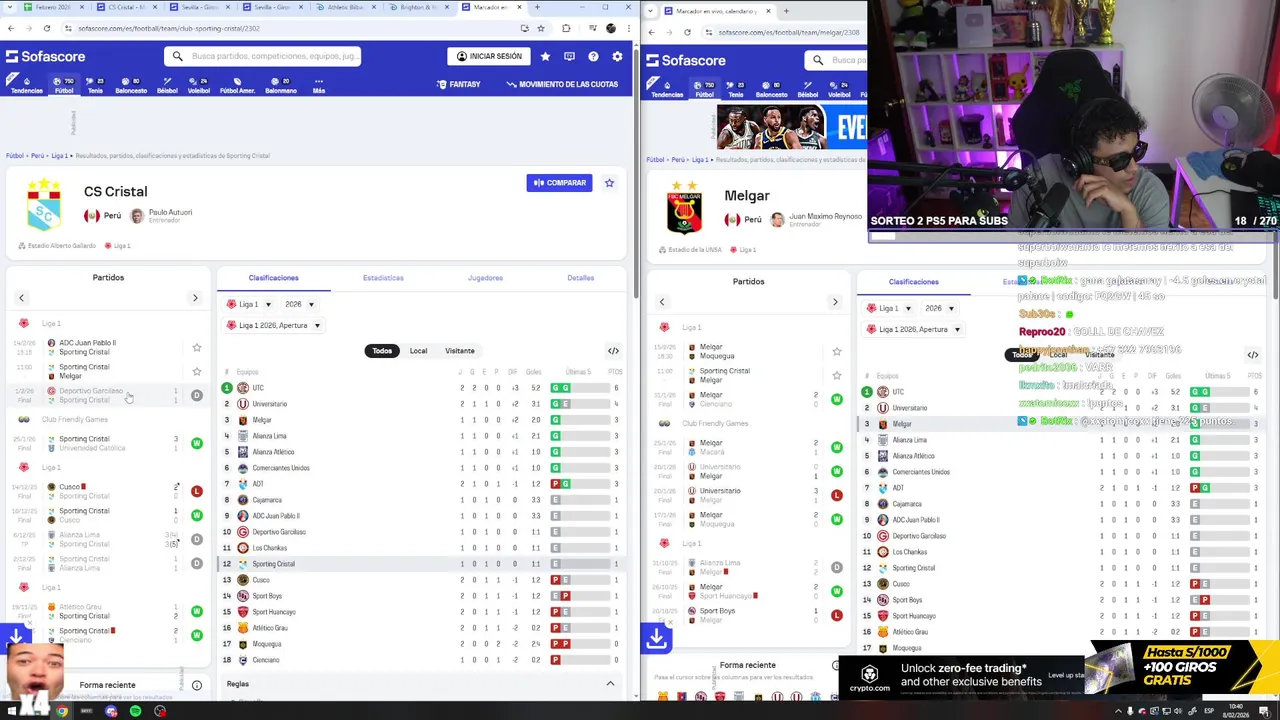This screenshot has width=1280, height=720.
Task: Switch to the Detalles tab
Action: click(580, 278)
